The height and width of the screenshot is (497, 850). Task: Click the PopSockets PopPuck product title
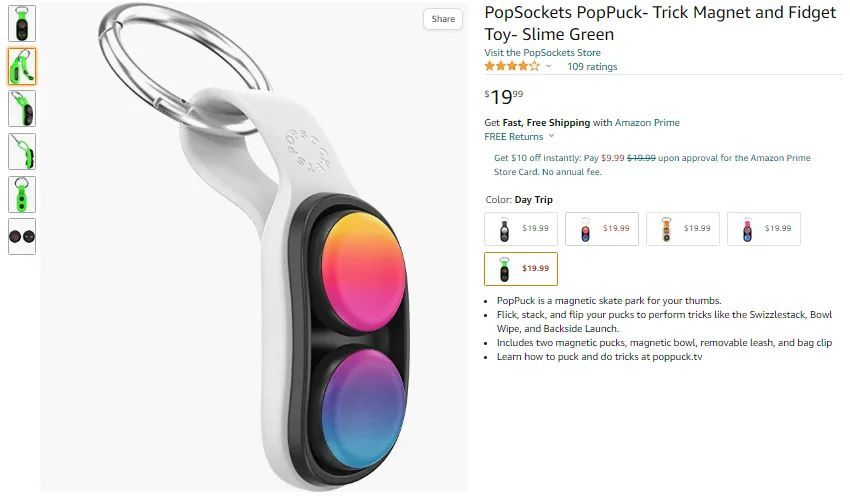pyautogui.click(x=660, y=24)
